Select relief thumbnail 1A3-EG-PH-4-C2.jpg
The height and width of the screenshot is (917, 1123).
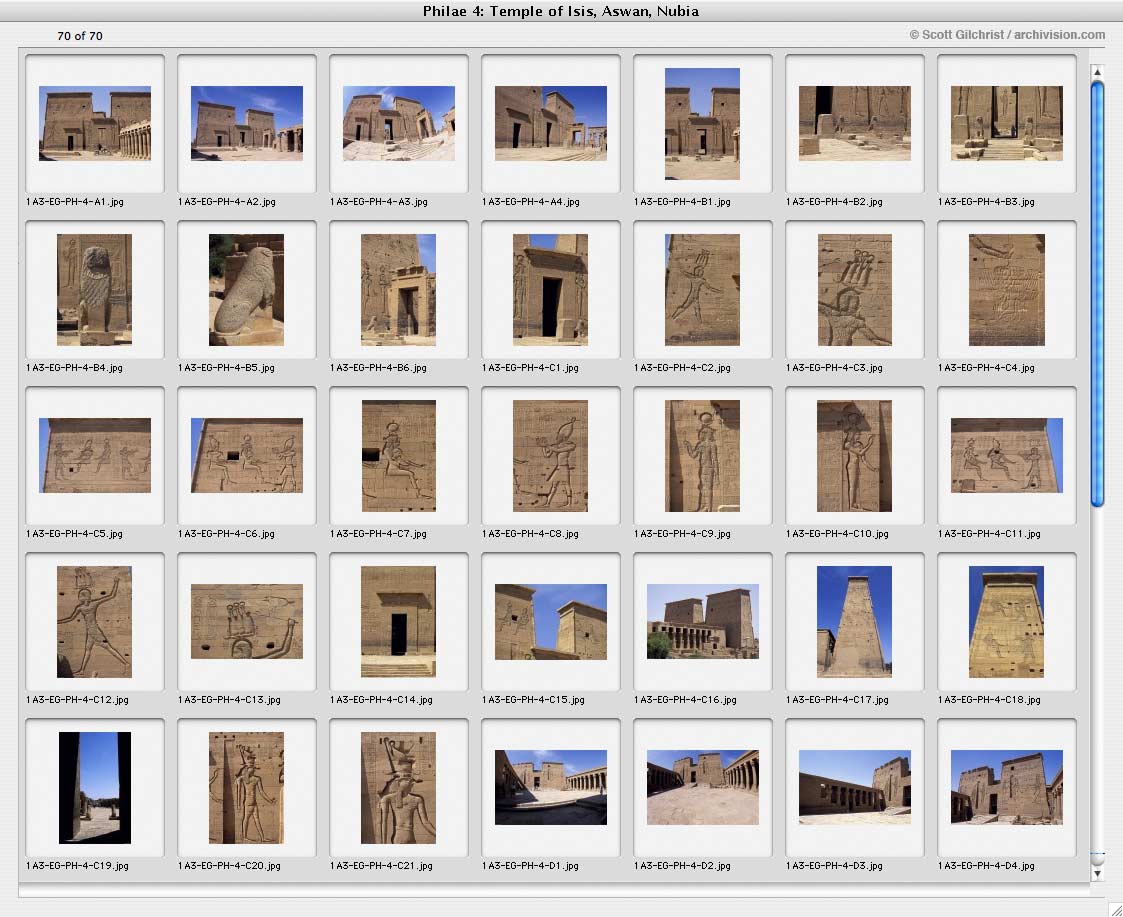click(x=702, y=289)
